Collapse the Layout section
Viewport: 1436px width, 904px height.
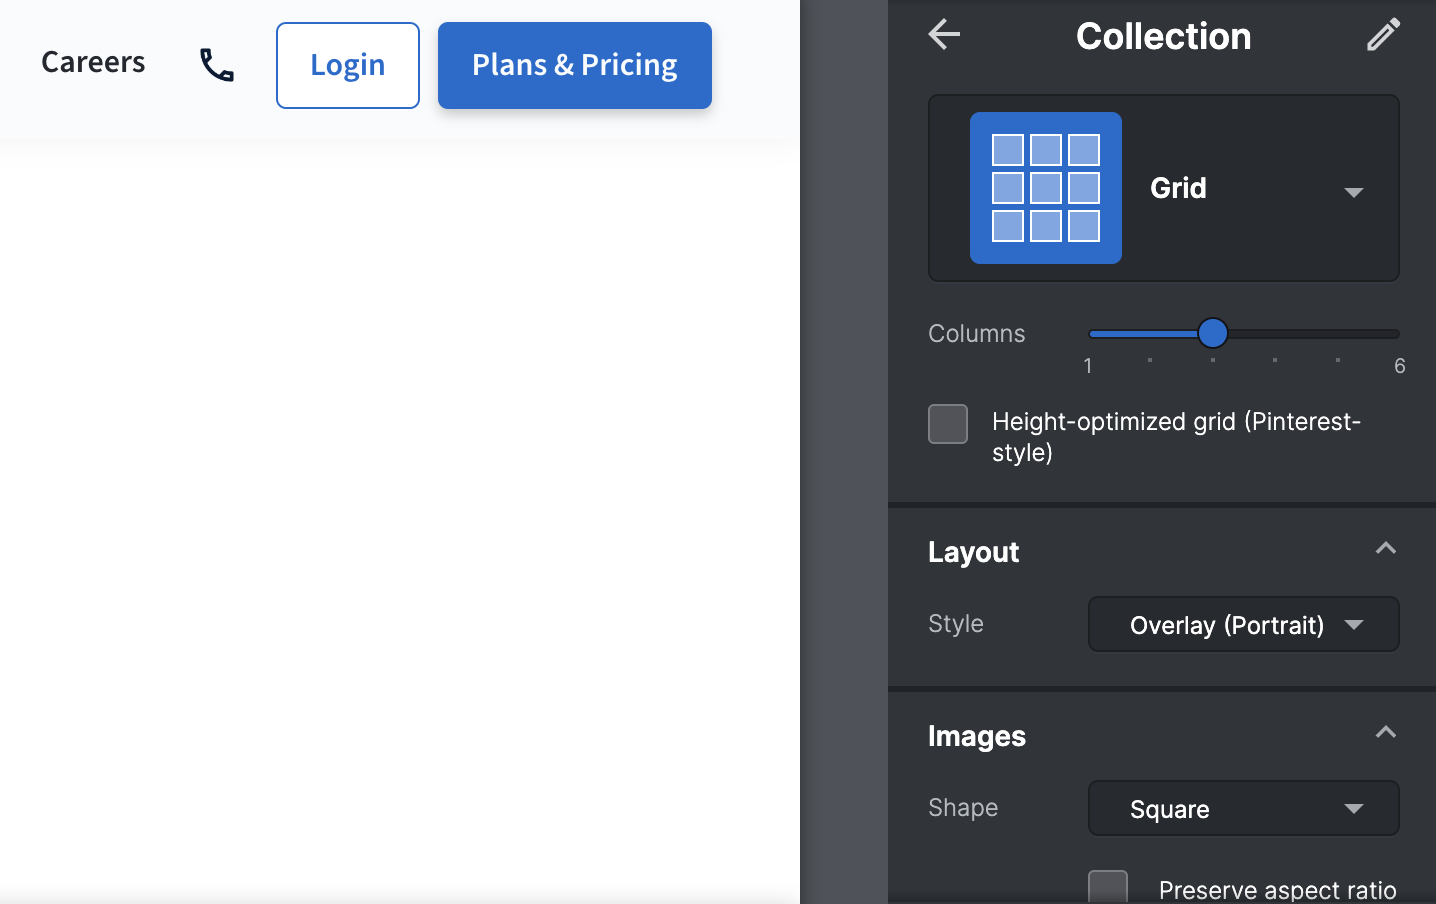click(1386, 548)
